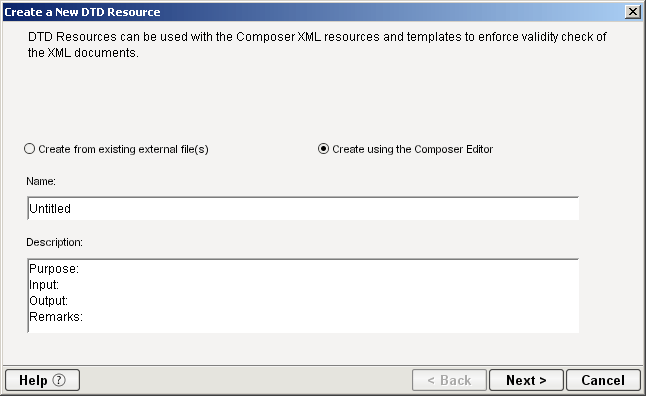Click the question mark icon on the Help button
646x396 pixels.
tap(59, 380)
